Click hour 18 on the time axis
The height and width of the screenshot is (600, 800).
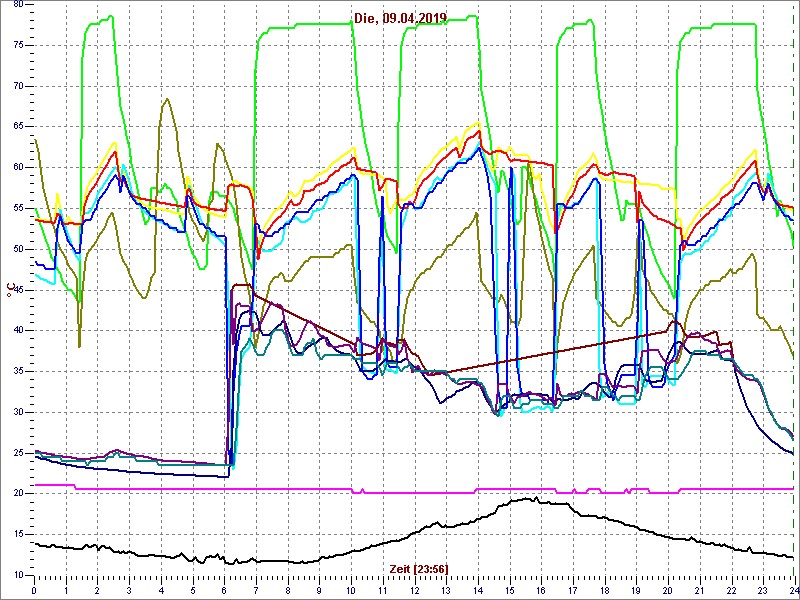(x=605, y=590)
